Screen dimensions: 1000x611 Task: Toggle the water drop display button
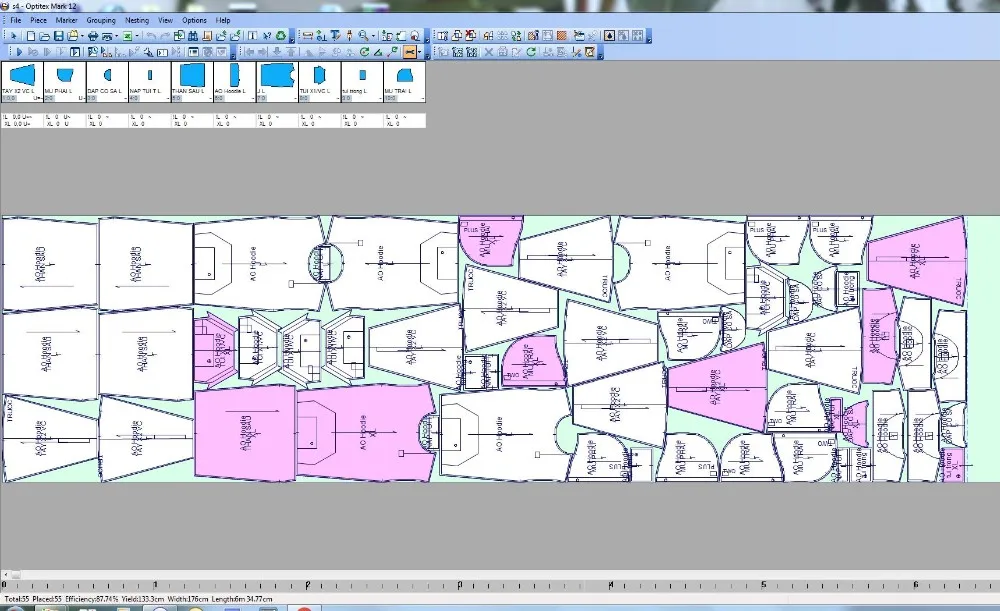(x=609, y=36)
